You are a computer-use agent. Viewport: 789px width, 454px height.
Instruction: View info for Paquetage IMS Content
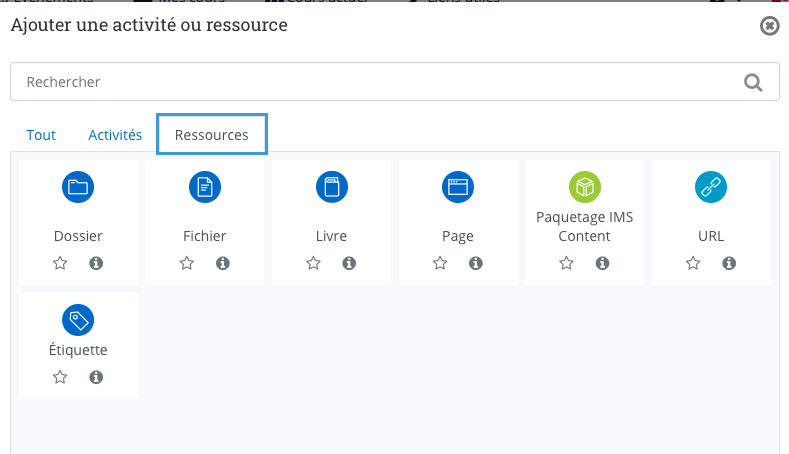click(602, 263)
